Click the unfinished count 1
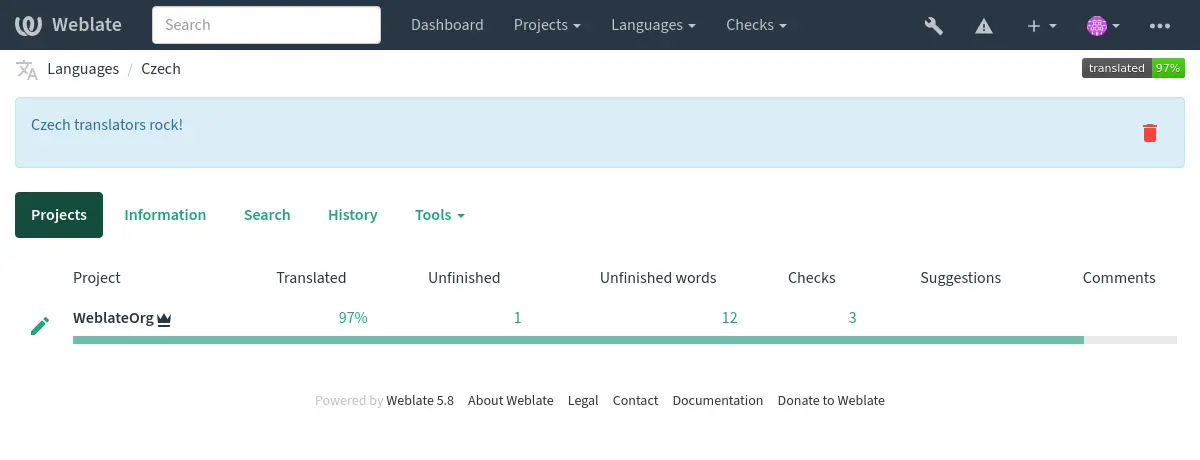The width and height of the screenshot is (1200, 460). [x=518, y=319]
